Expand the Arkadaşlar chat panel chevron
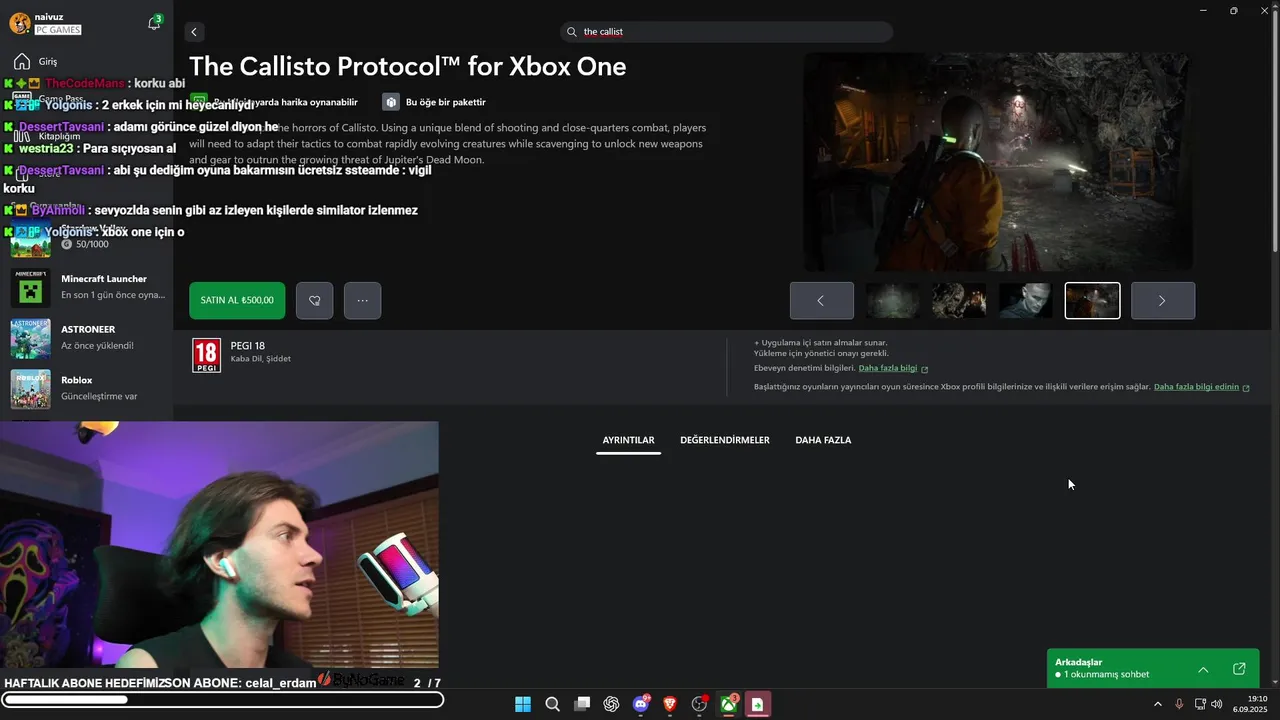The width and height of the screenshot is (1280, 720). pos(1203,669)
